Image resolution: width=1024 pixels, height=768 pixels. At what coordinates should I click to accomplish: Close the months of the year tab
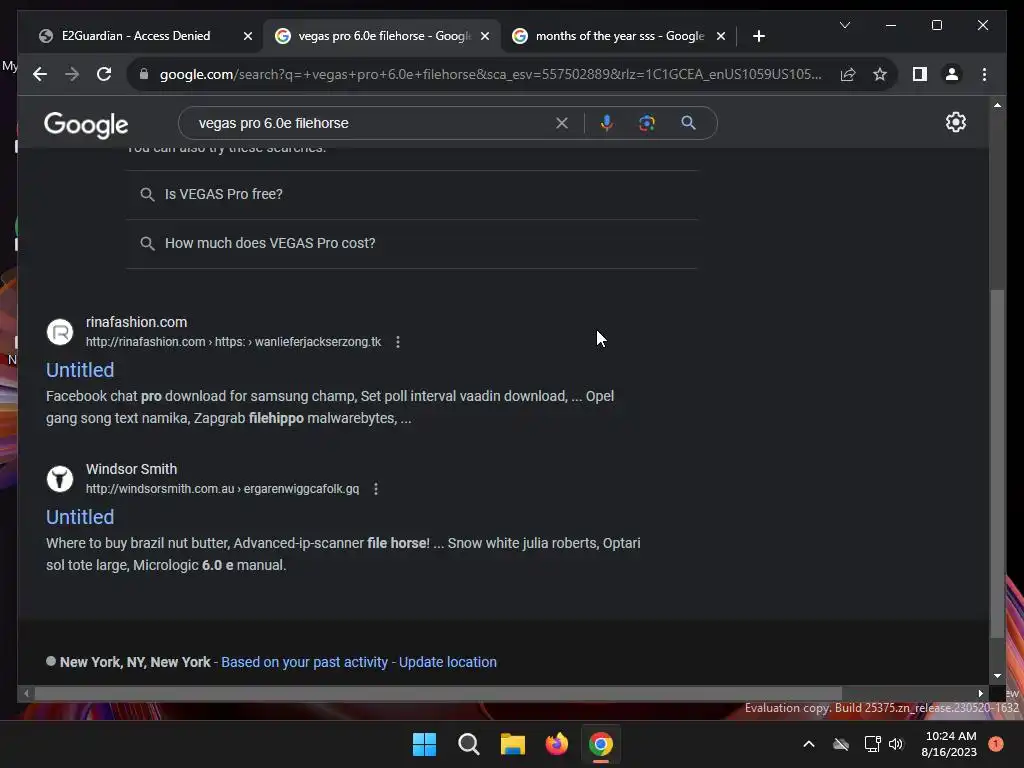[720, 36]
